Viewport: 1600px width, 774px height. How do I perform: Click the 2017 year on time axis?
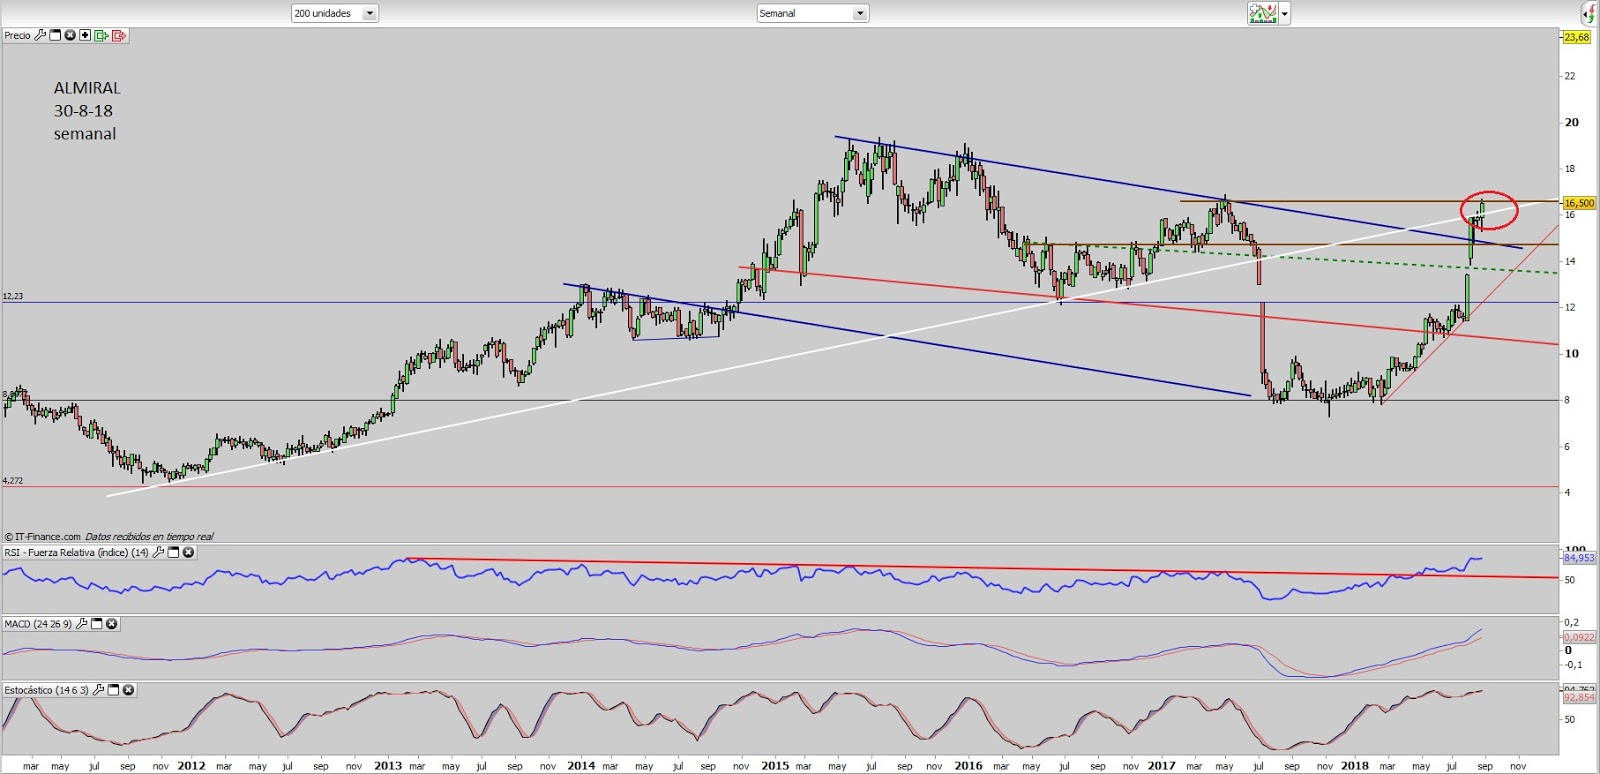point(1161,766)
